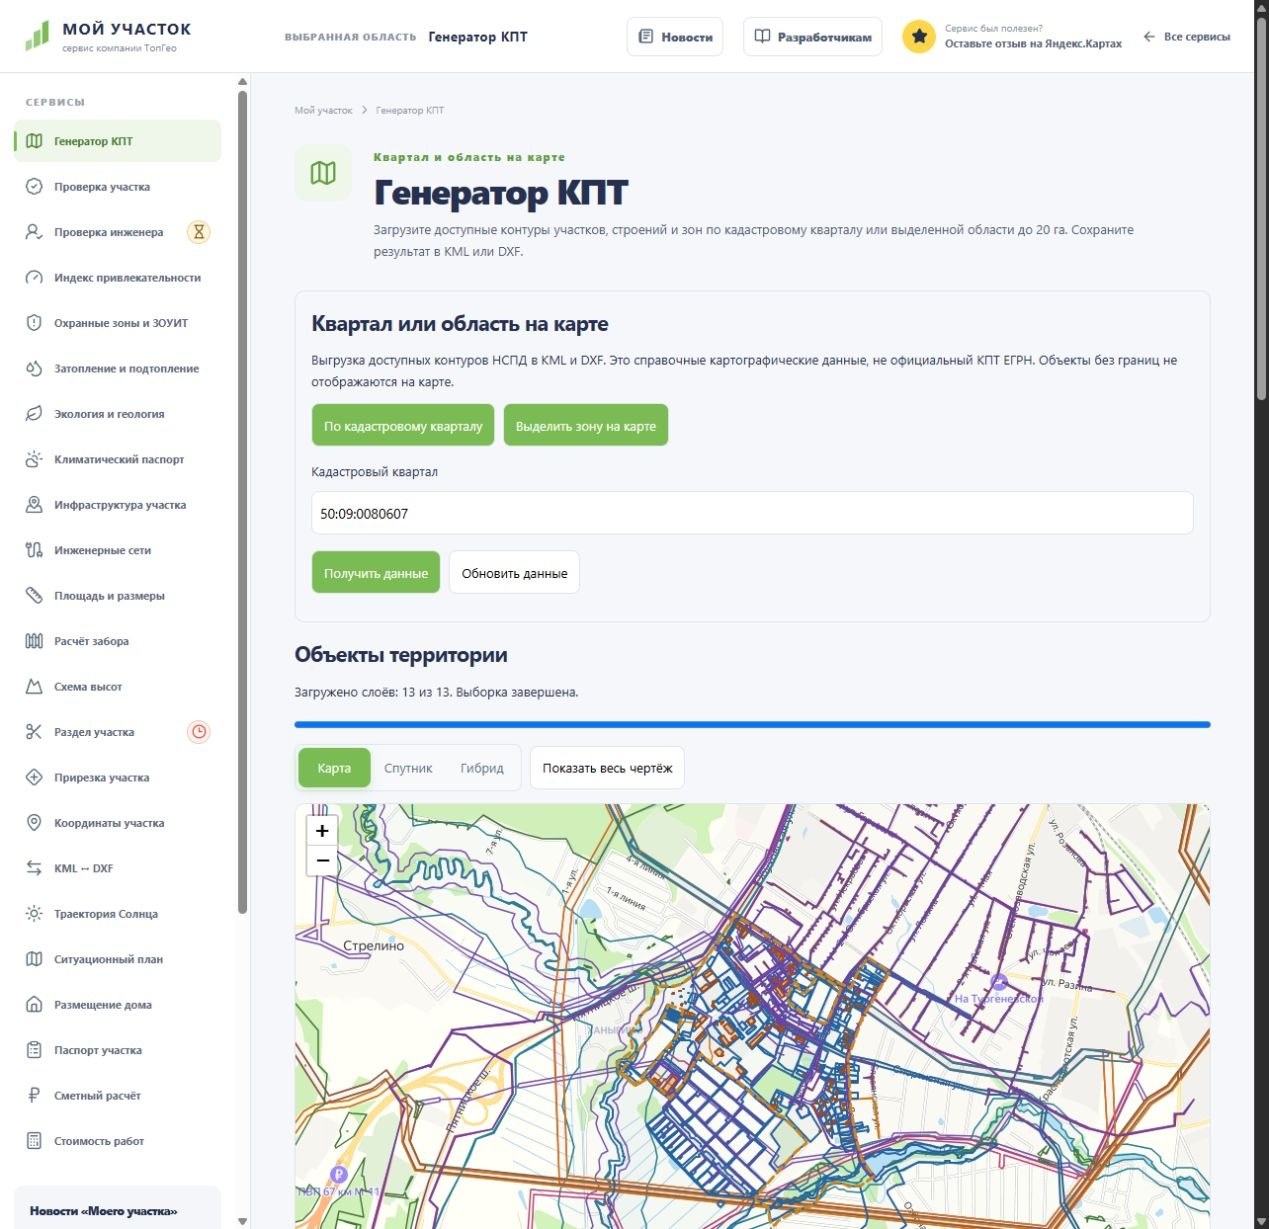Click the Раздел участка scissors icon
The image size is (1269, 1229).
coord(34,732)
